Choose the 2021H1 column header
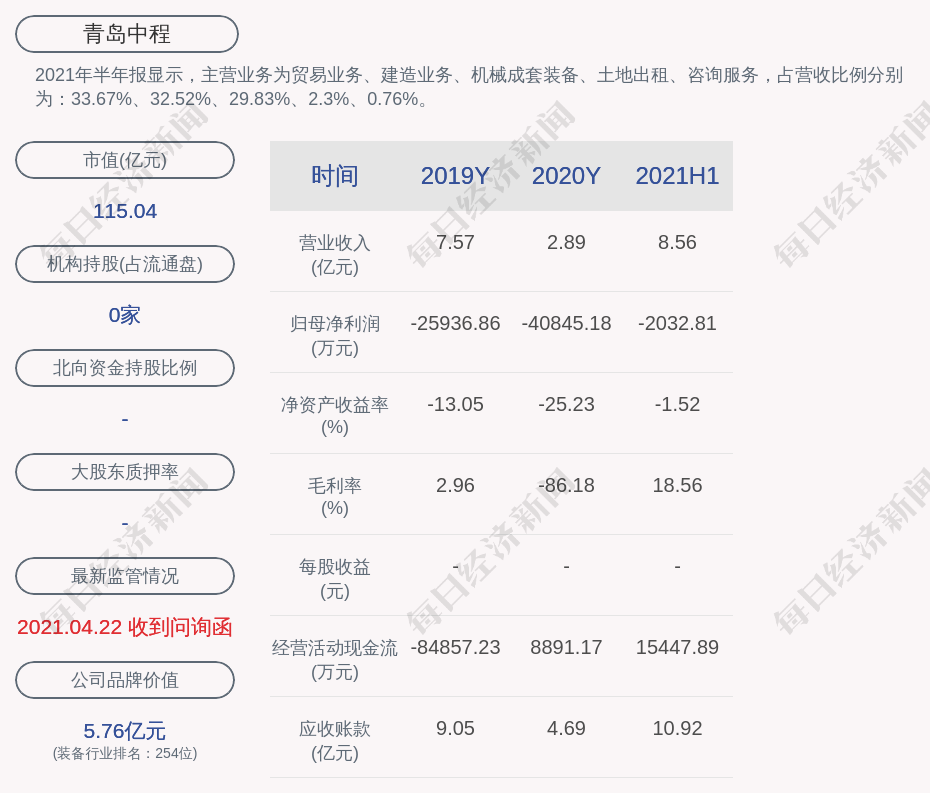Viewport: 930px width, 793px height. [677, 176]
